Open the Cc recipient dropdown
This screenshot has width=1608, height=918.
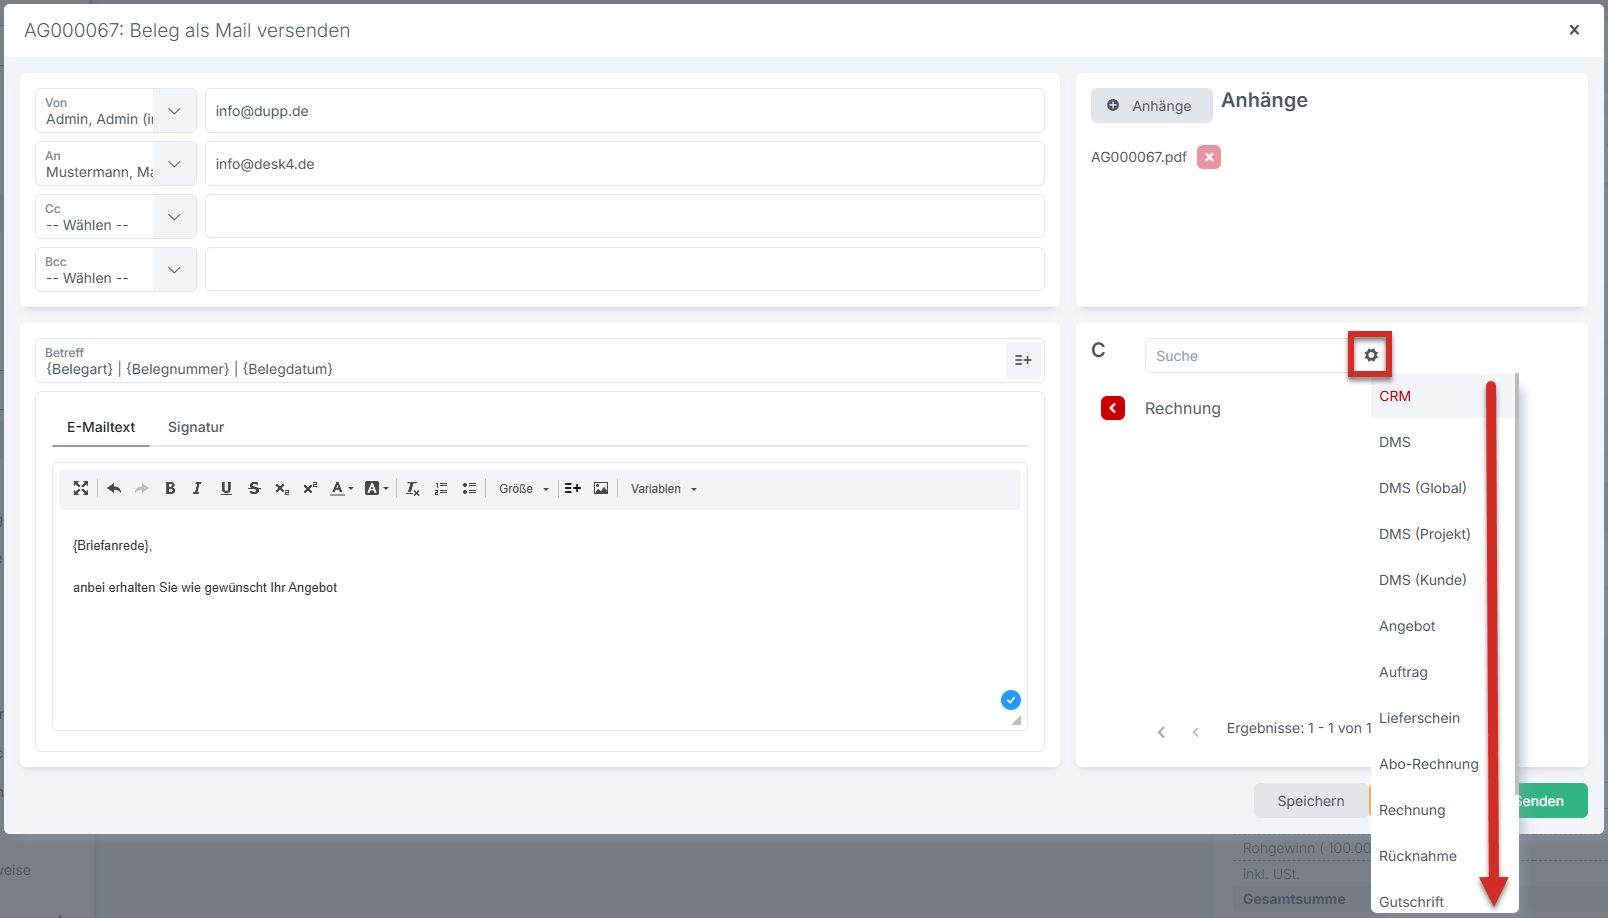tap(174, 217)
